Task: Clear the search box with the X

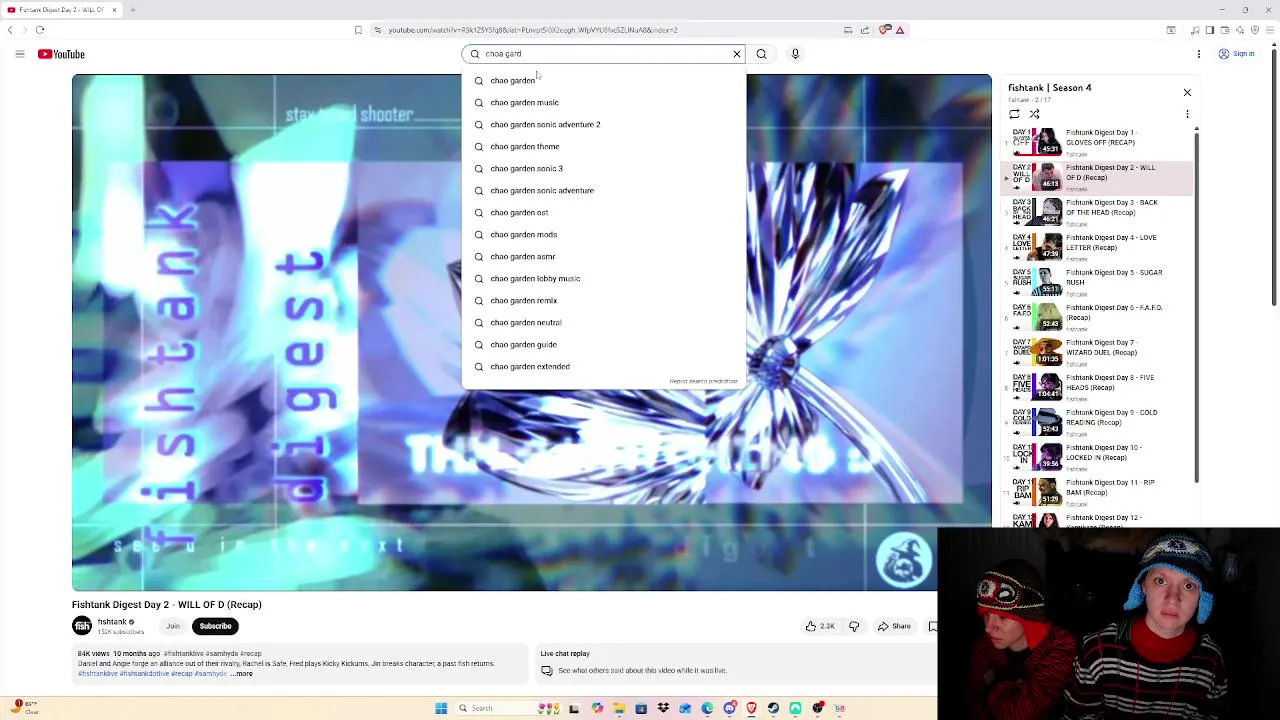Action: click(737, 54)
